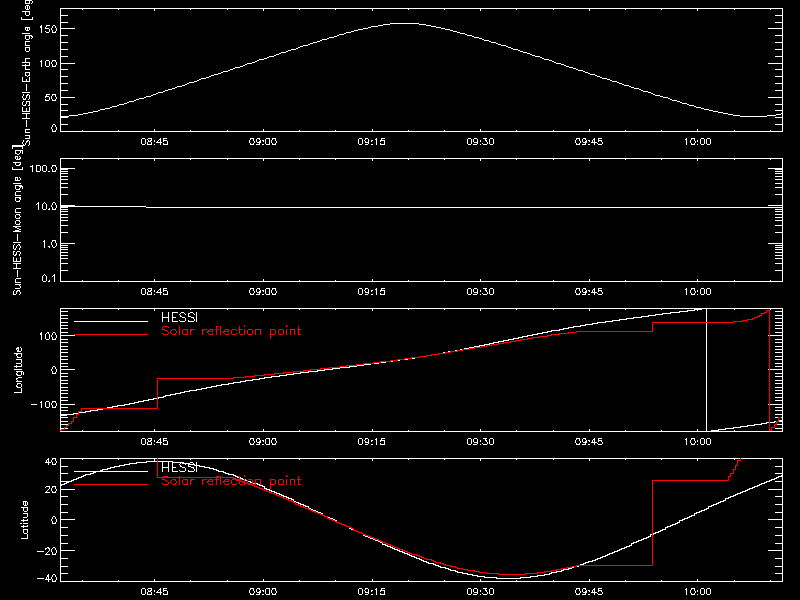Image resolution: width=800 pixels, height=600 pixels.
Task: Click the 50 tick on Earth angle axis
Action: [51, 97]
